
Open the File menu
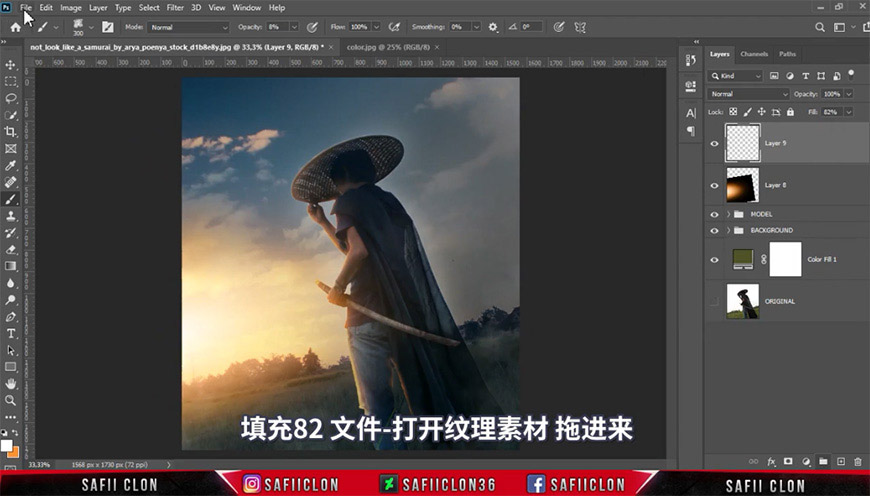pyautogui.click(x=26, y=8)
